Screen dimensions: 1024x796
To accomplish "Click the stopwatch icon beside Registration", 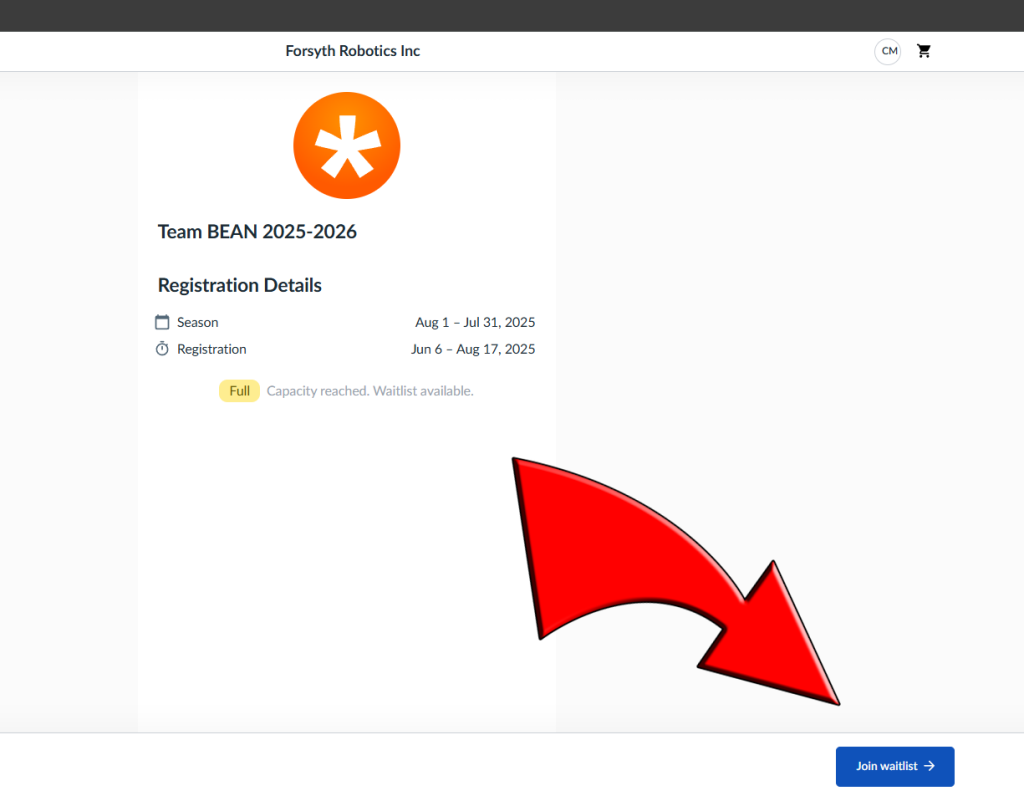I will tap(162, 349).
